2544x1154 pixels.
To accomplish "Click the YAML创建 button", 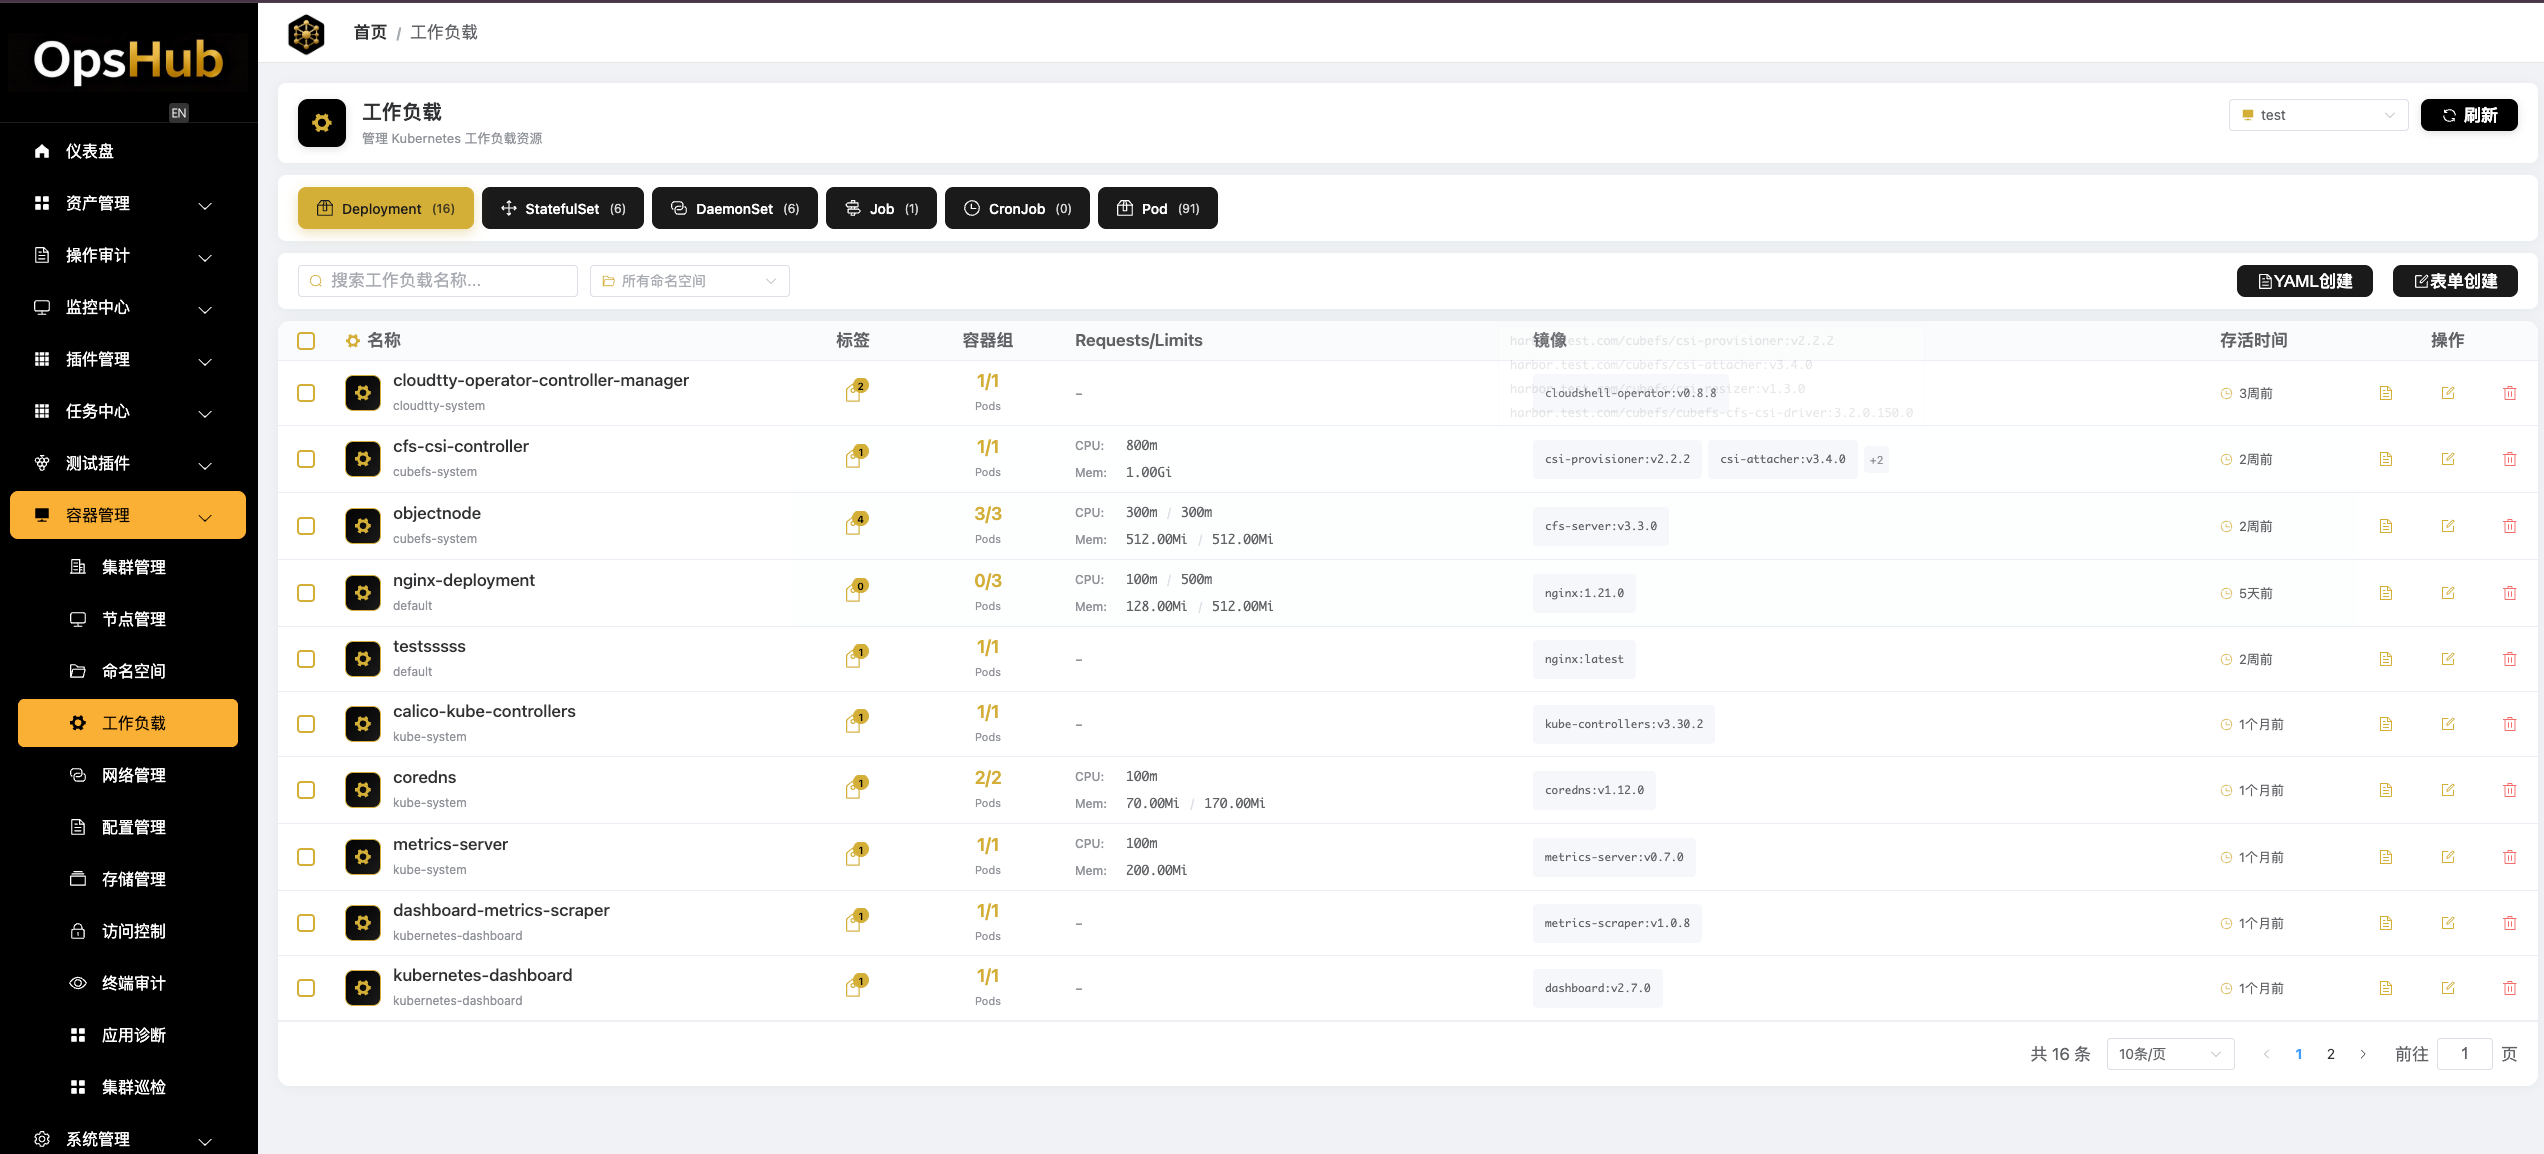I will pos(2304,281).
